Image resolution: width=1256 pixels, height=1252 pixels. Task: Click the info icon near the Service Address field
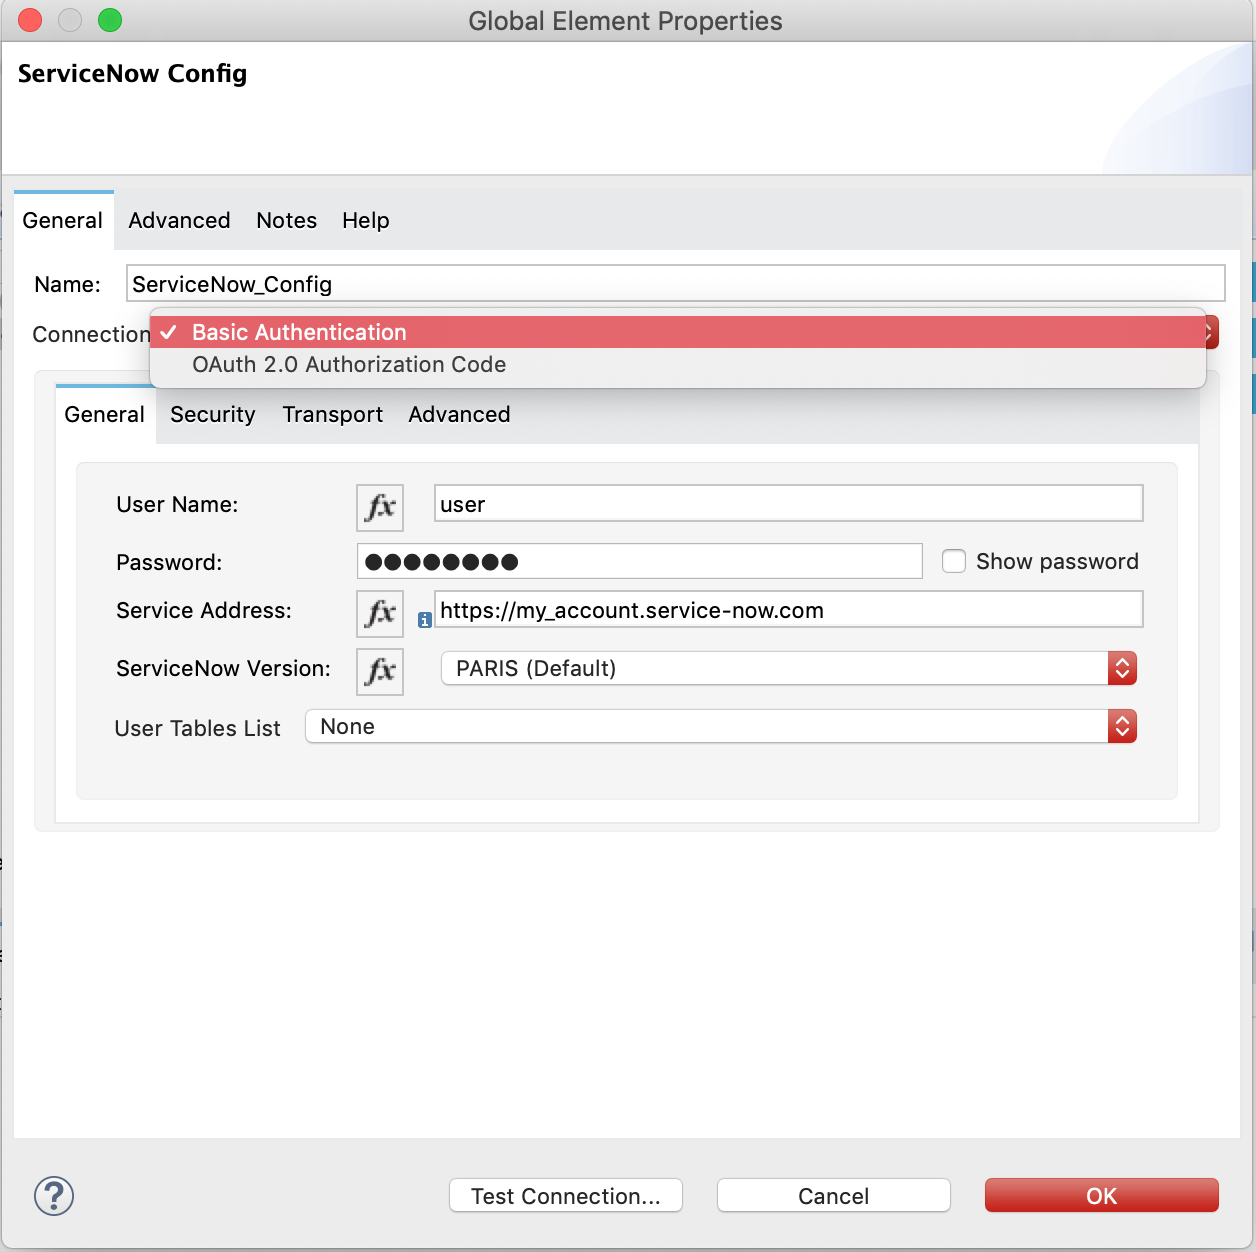click(x=424, y=620)
